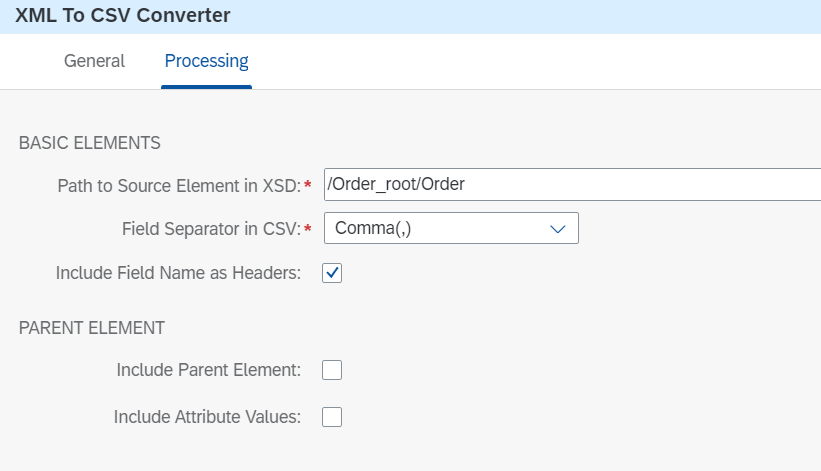Click the red asterisk after Field Separator in CSV
The width and height of the screenshot is (821, 471).
(308, 228)
